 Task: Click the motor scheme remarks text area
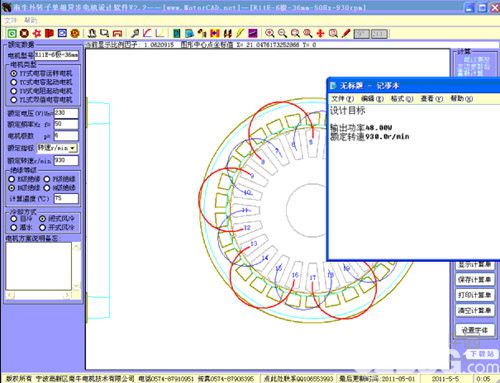point(39,266)
